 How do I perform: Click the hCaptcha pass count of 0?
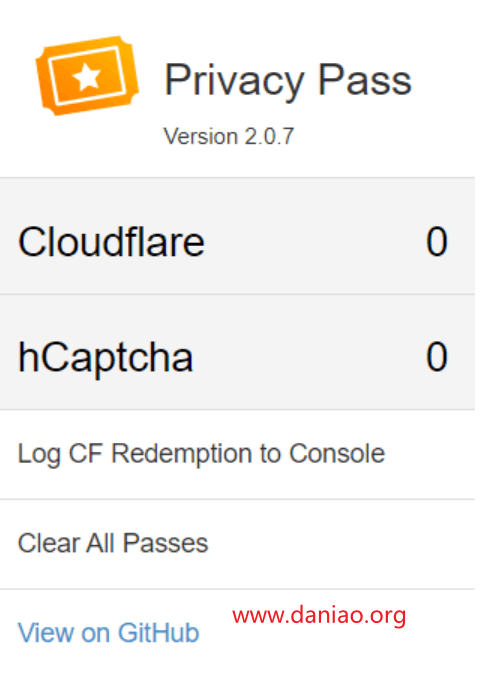437,357
